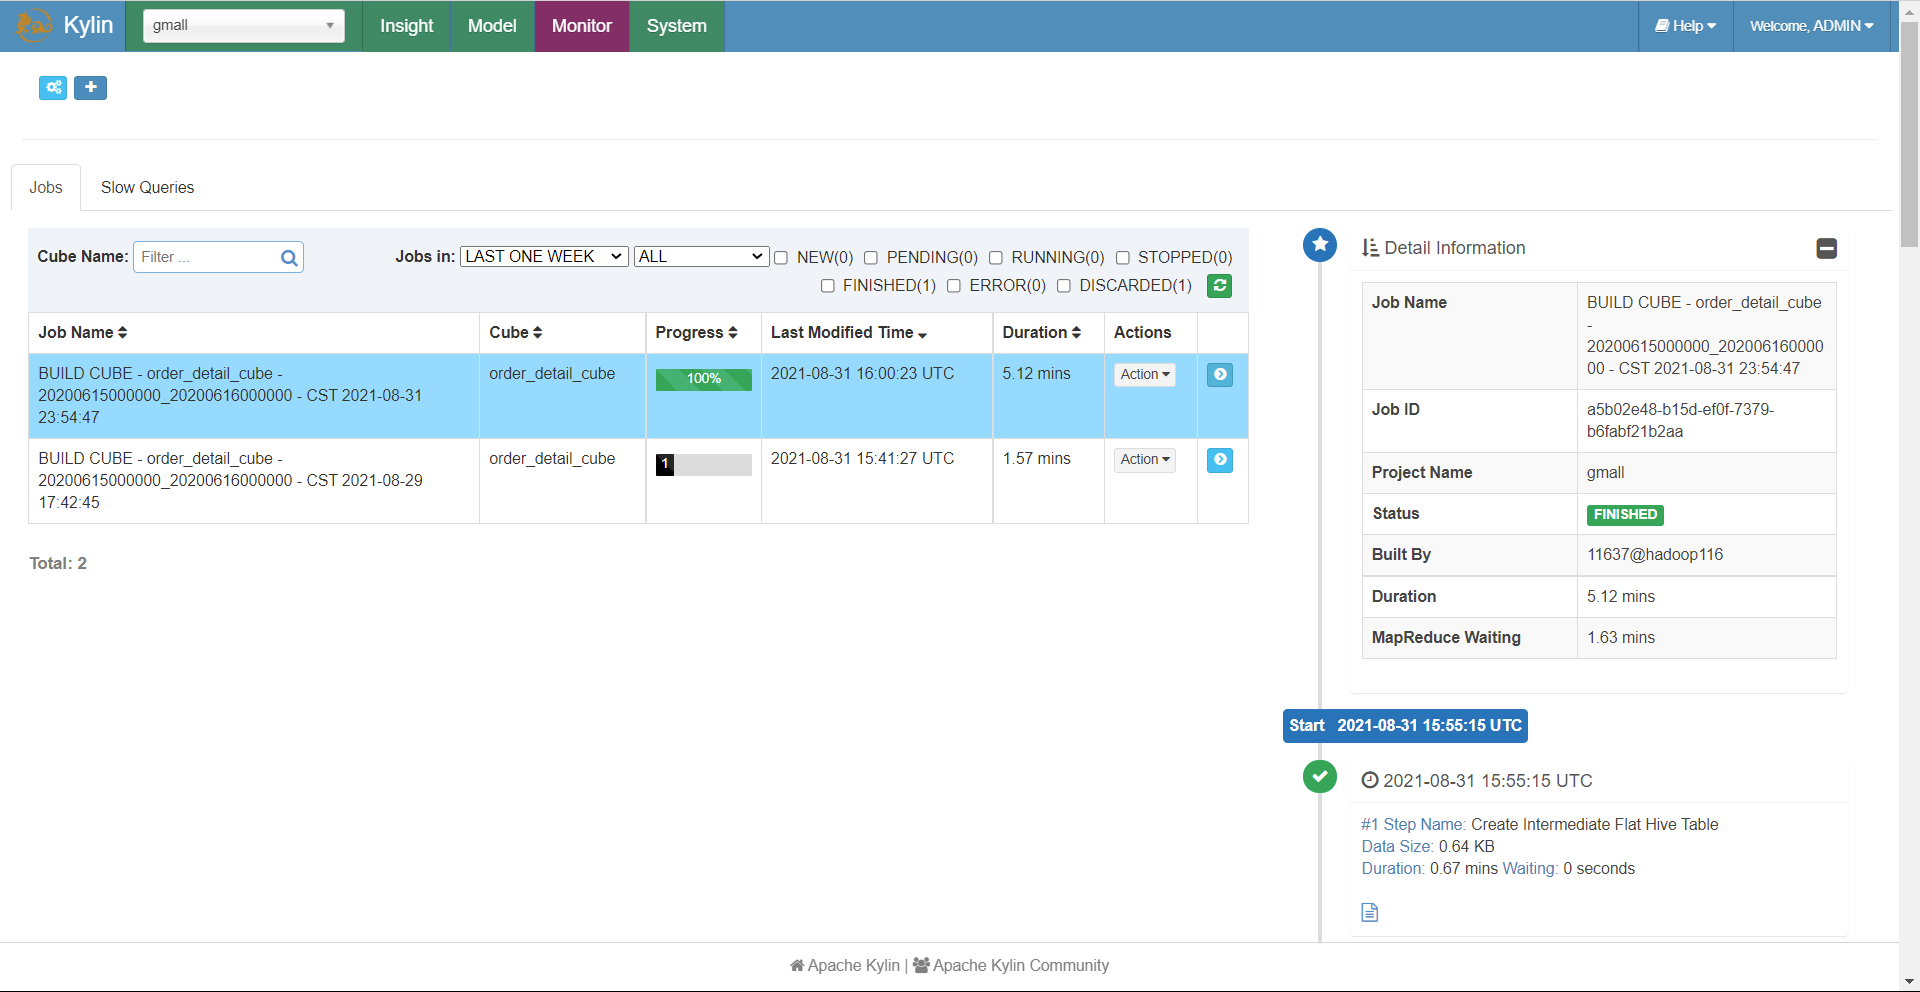Sort by Cube column arrows
The width and height of the screenshot is (1920, 992).
[537, 333]
